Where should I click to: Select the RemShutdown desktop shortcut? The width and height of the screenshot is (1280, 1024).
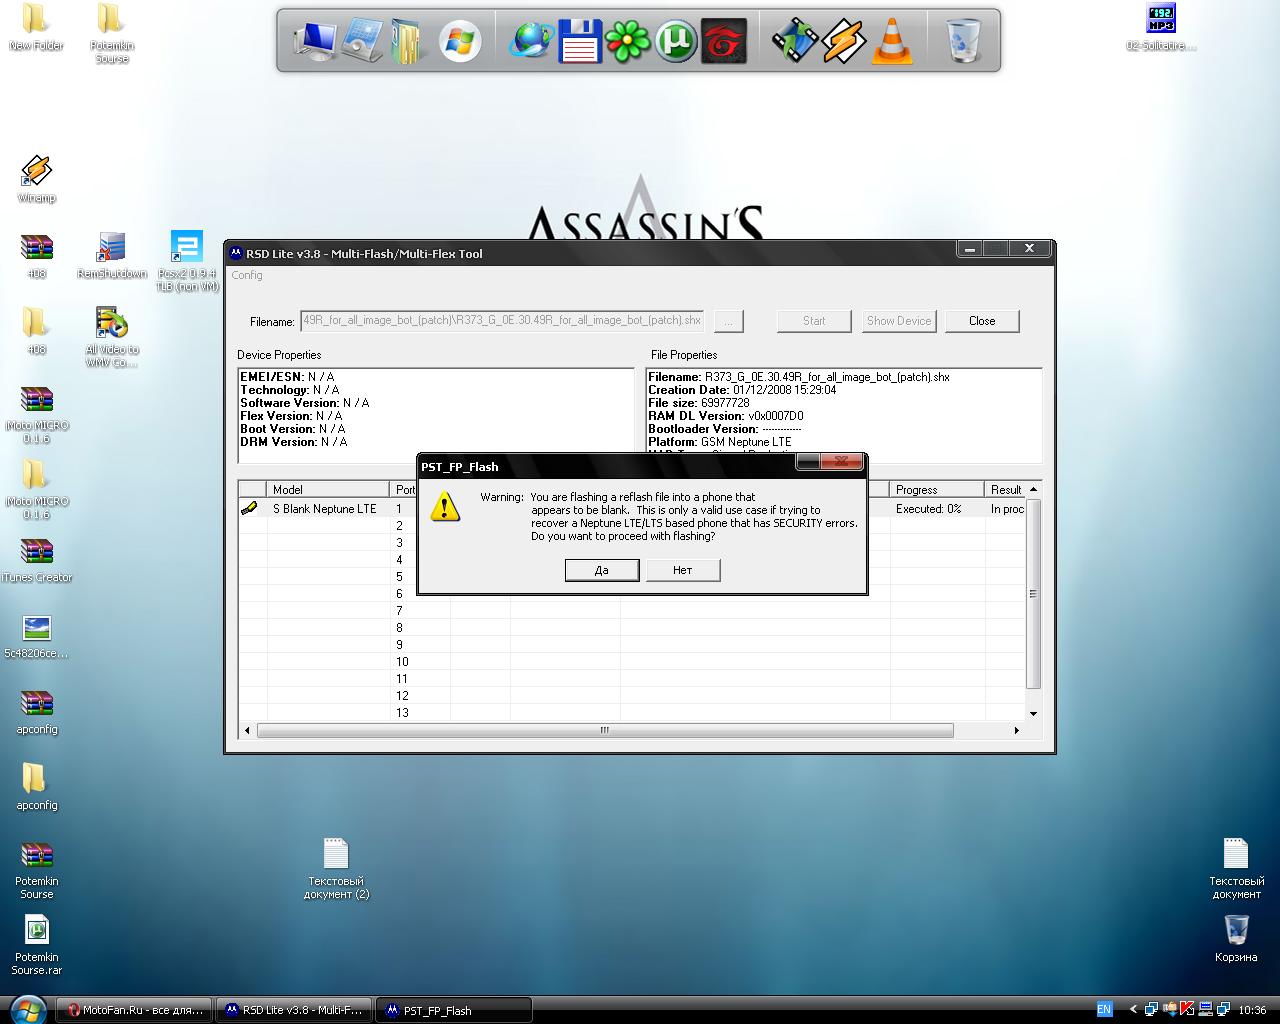click(112, 256)
